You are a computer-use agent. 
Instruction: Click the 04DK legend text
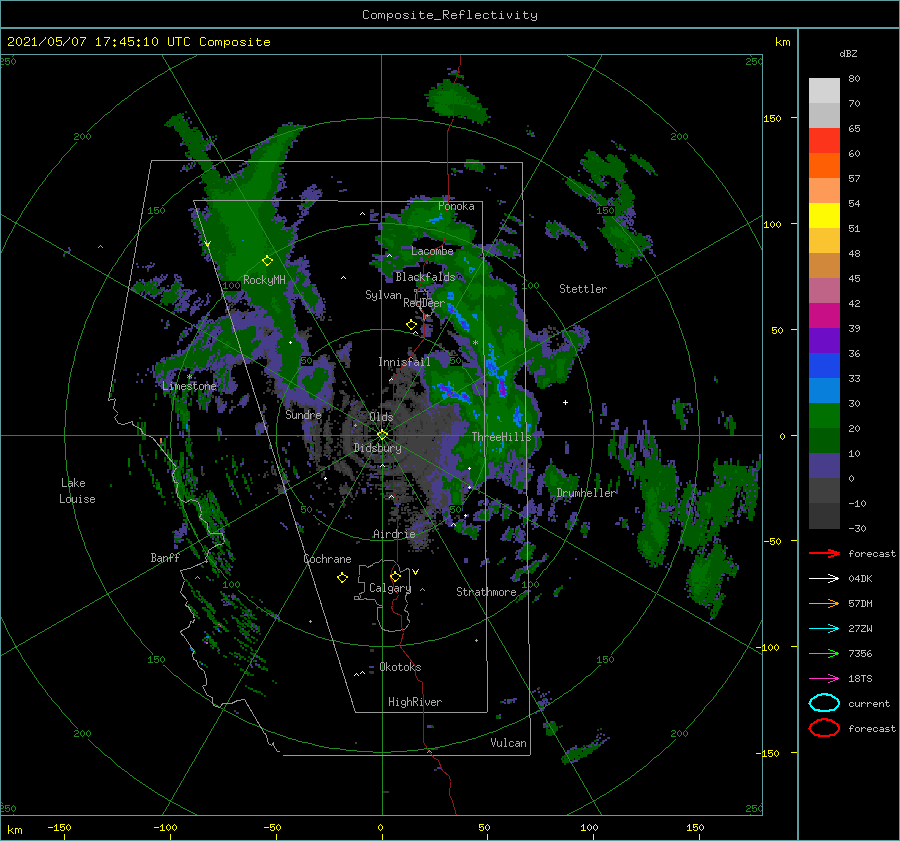(860, 579)
